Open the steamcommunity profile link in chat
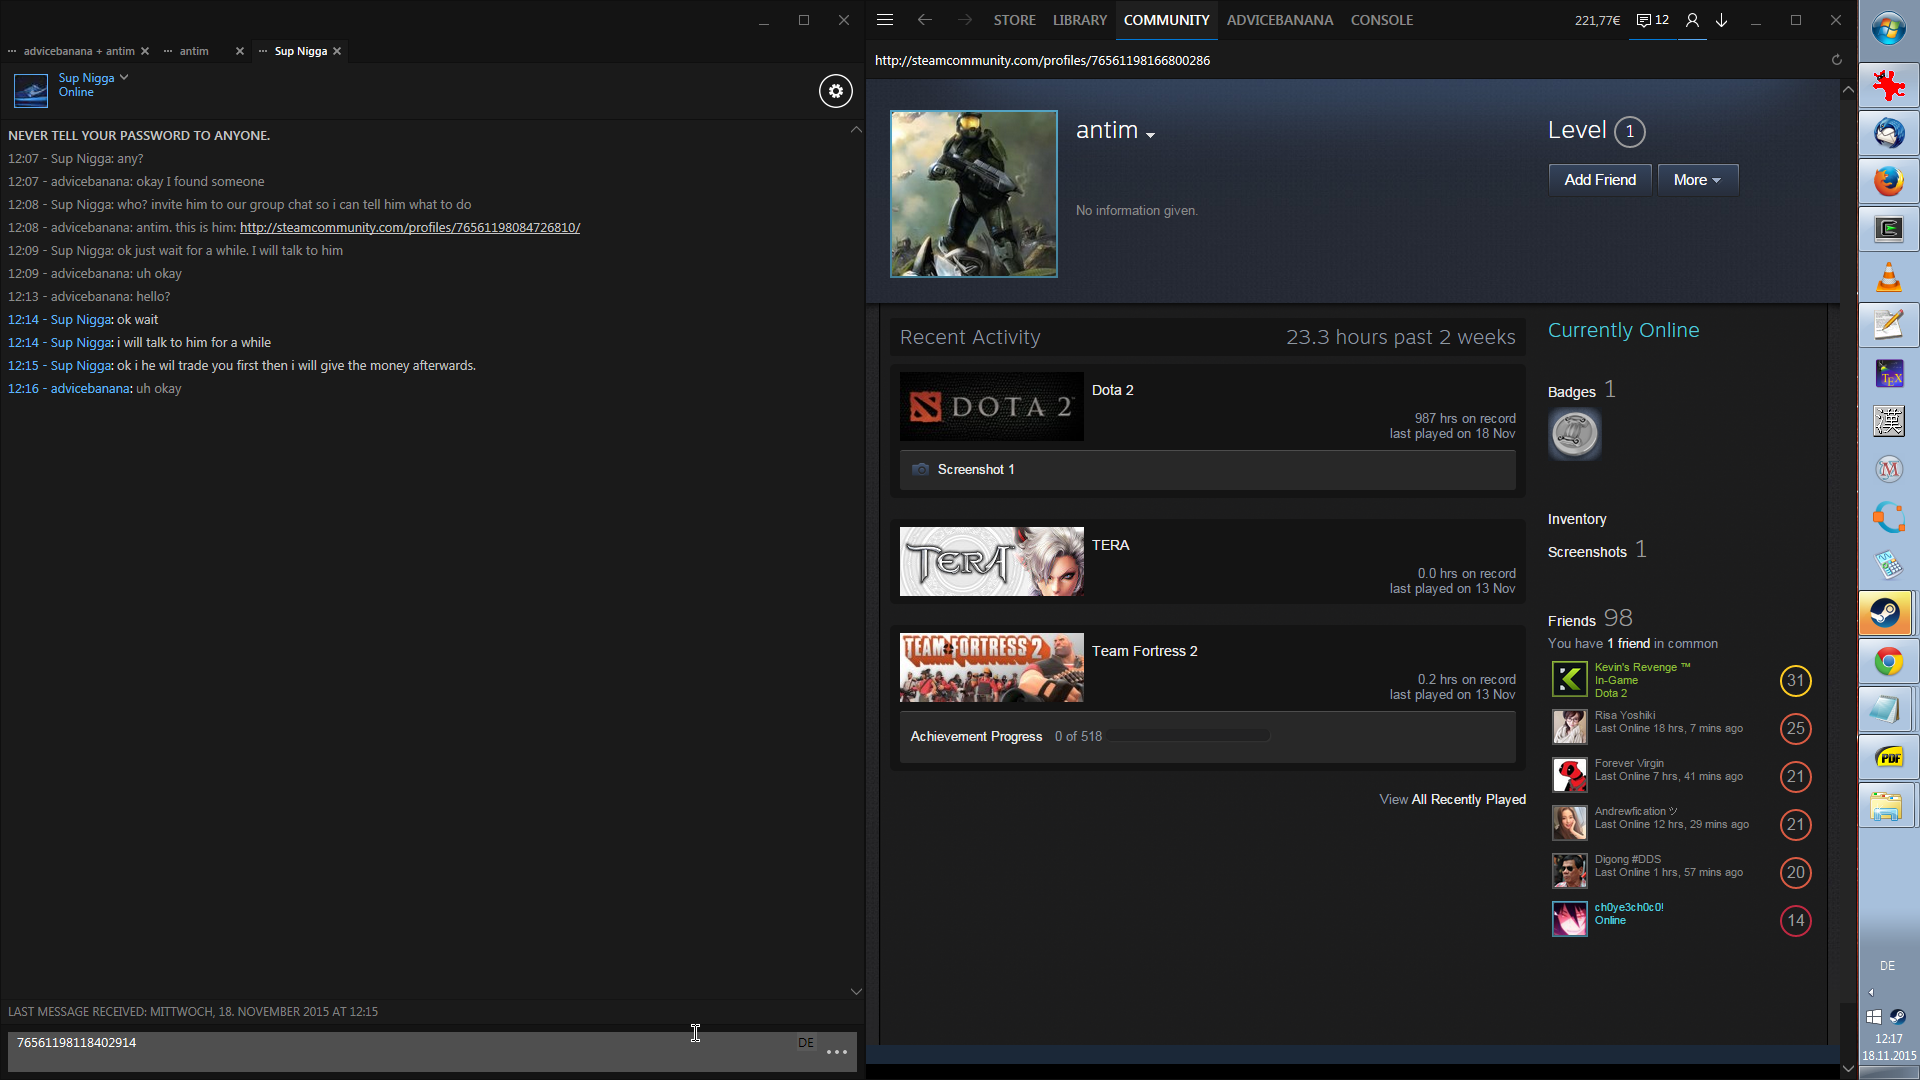 click(409, 227)
